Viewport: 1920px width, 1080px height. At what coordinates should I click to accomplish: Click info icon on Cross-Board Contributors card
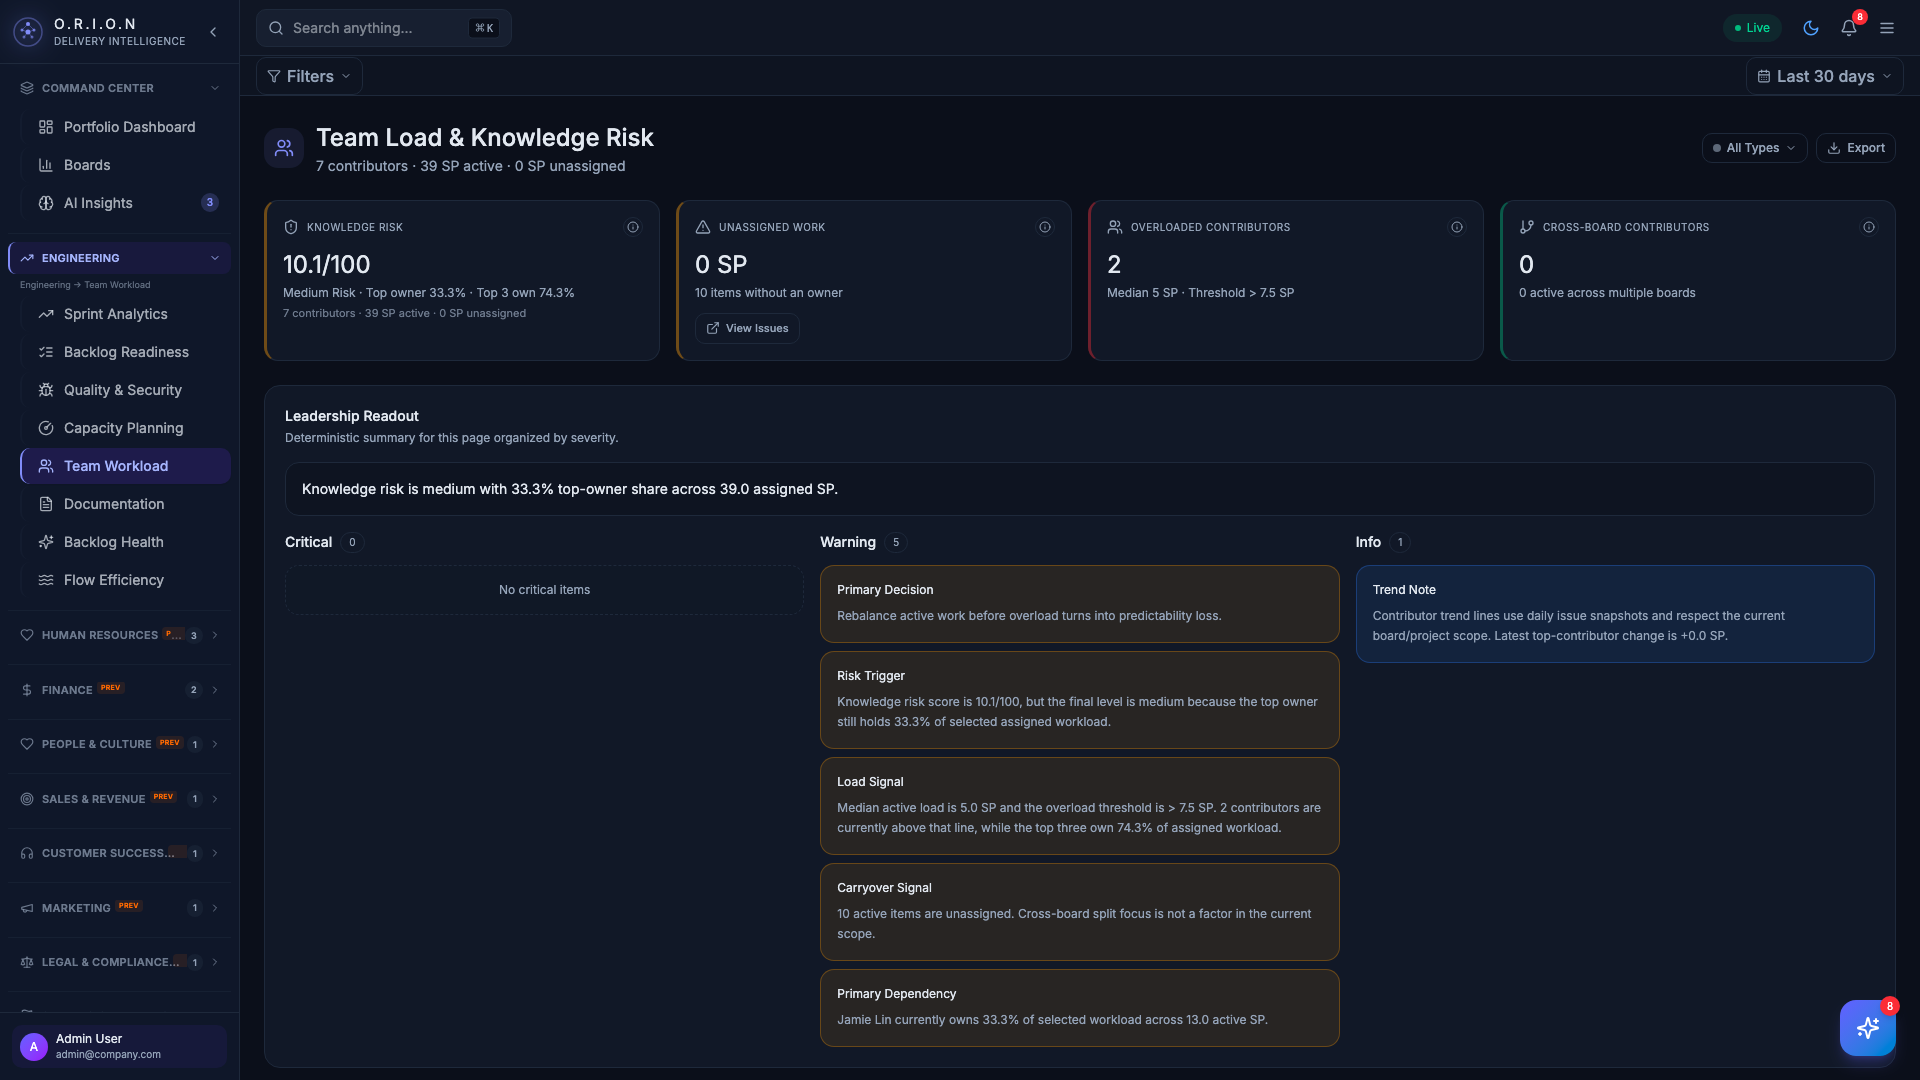tap(1869, 227)
